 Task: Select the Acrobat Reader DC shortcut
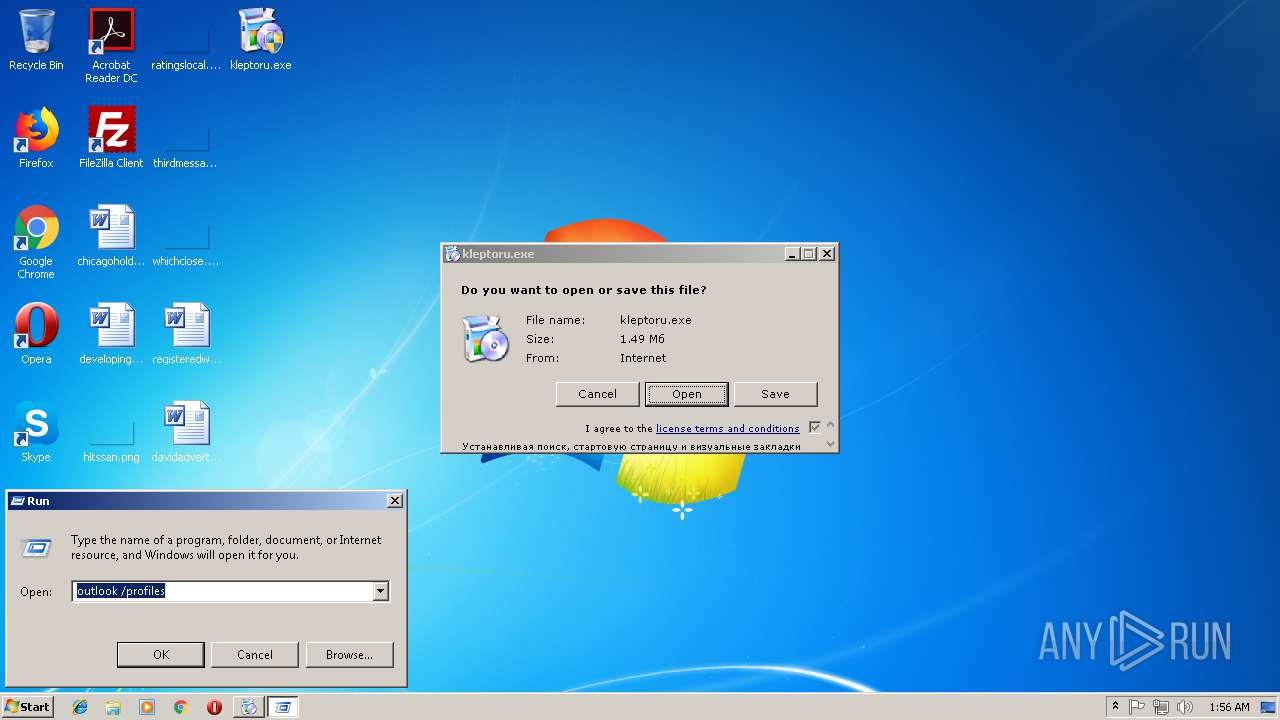click(x=111, y=46)
